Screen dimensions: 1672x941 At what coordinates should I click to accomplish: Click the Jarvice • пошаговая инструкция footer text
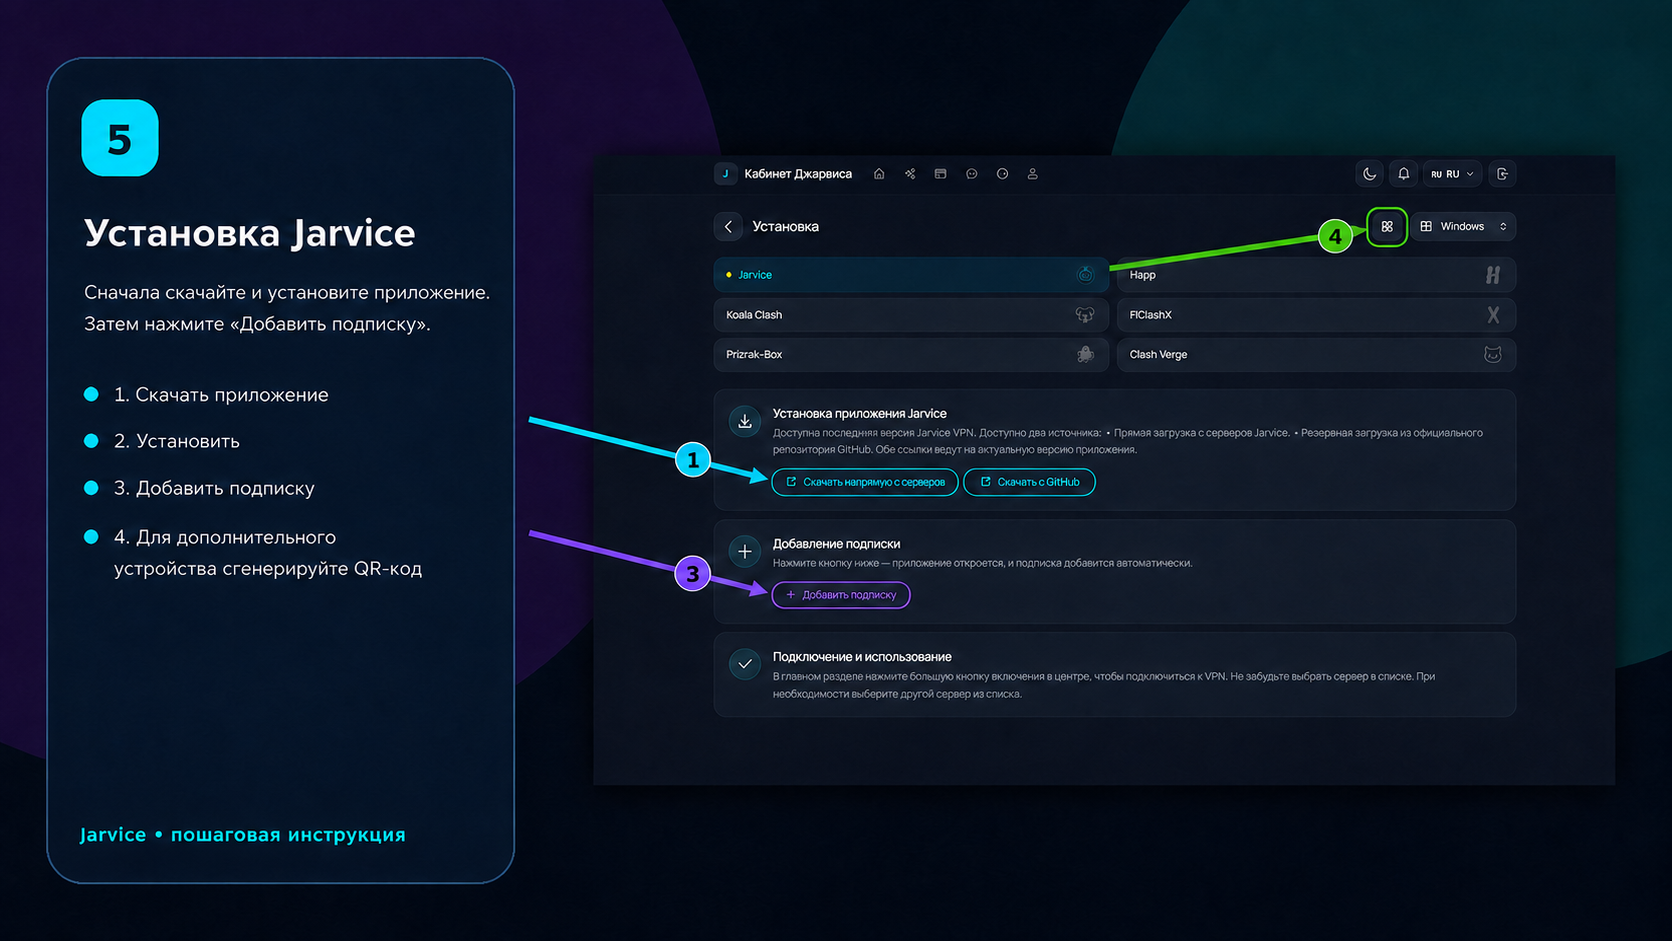(243, 835)
